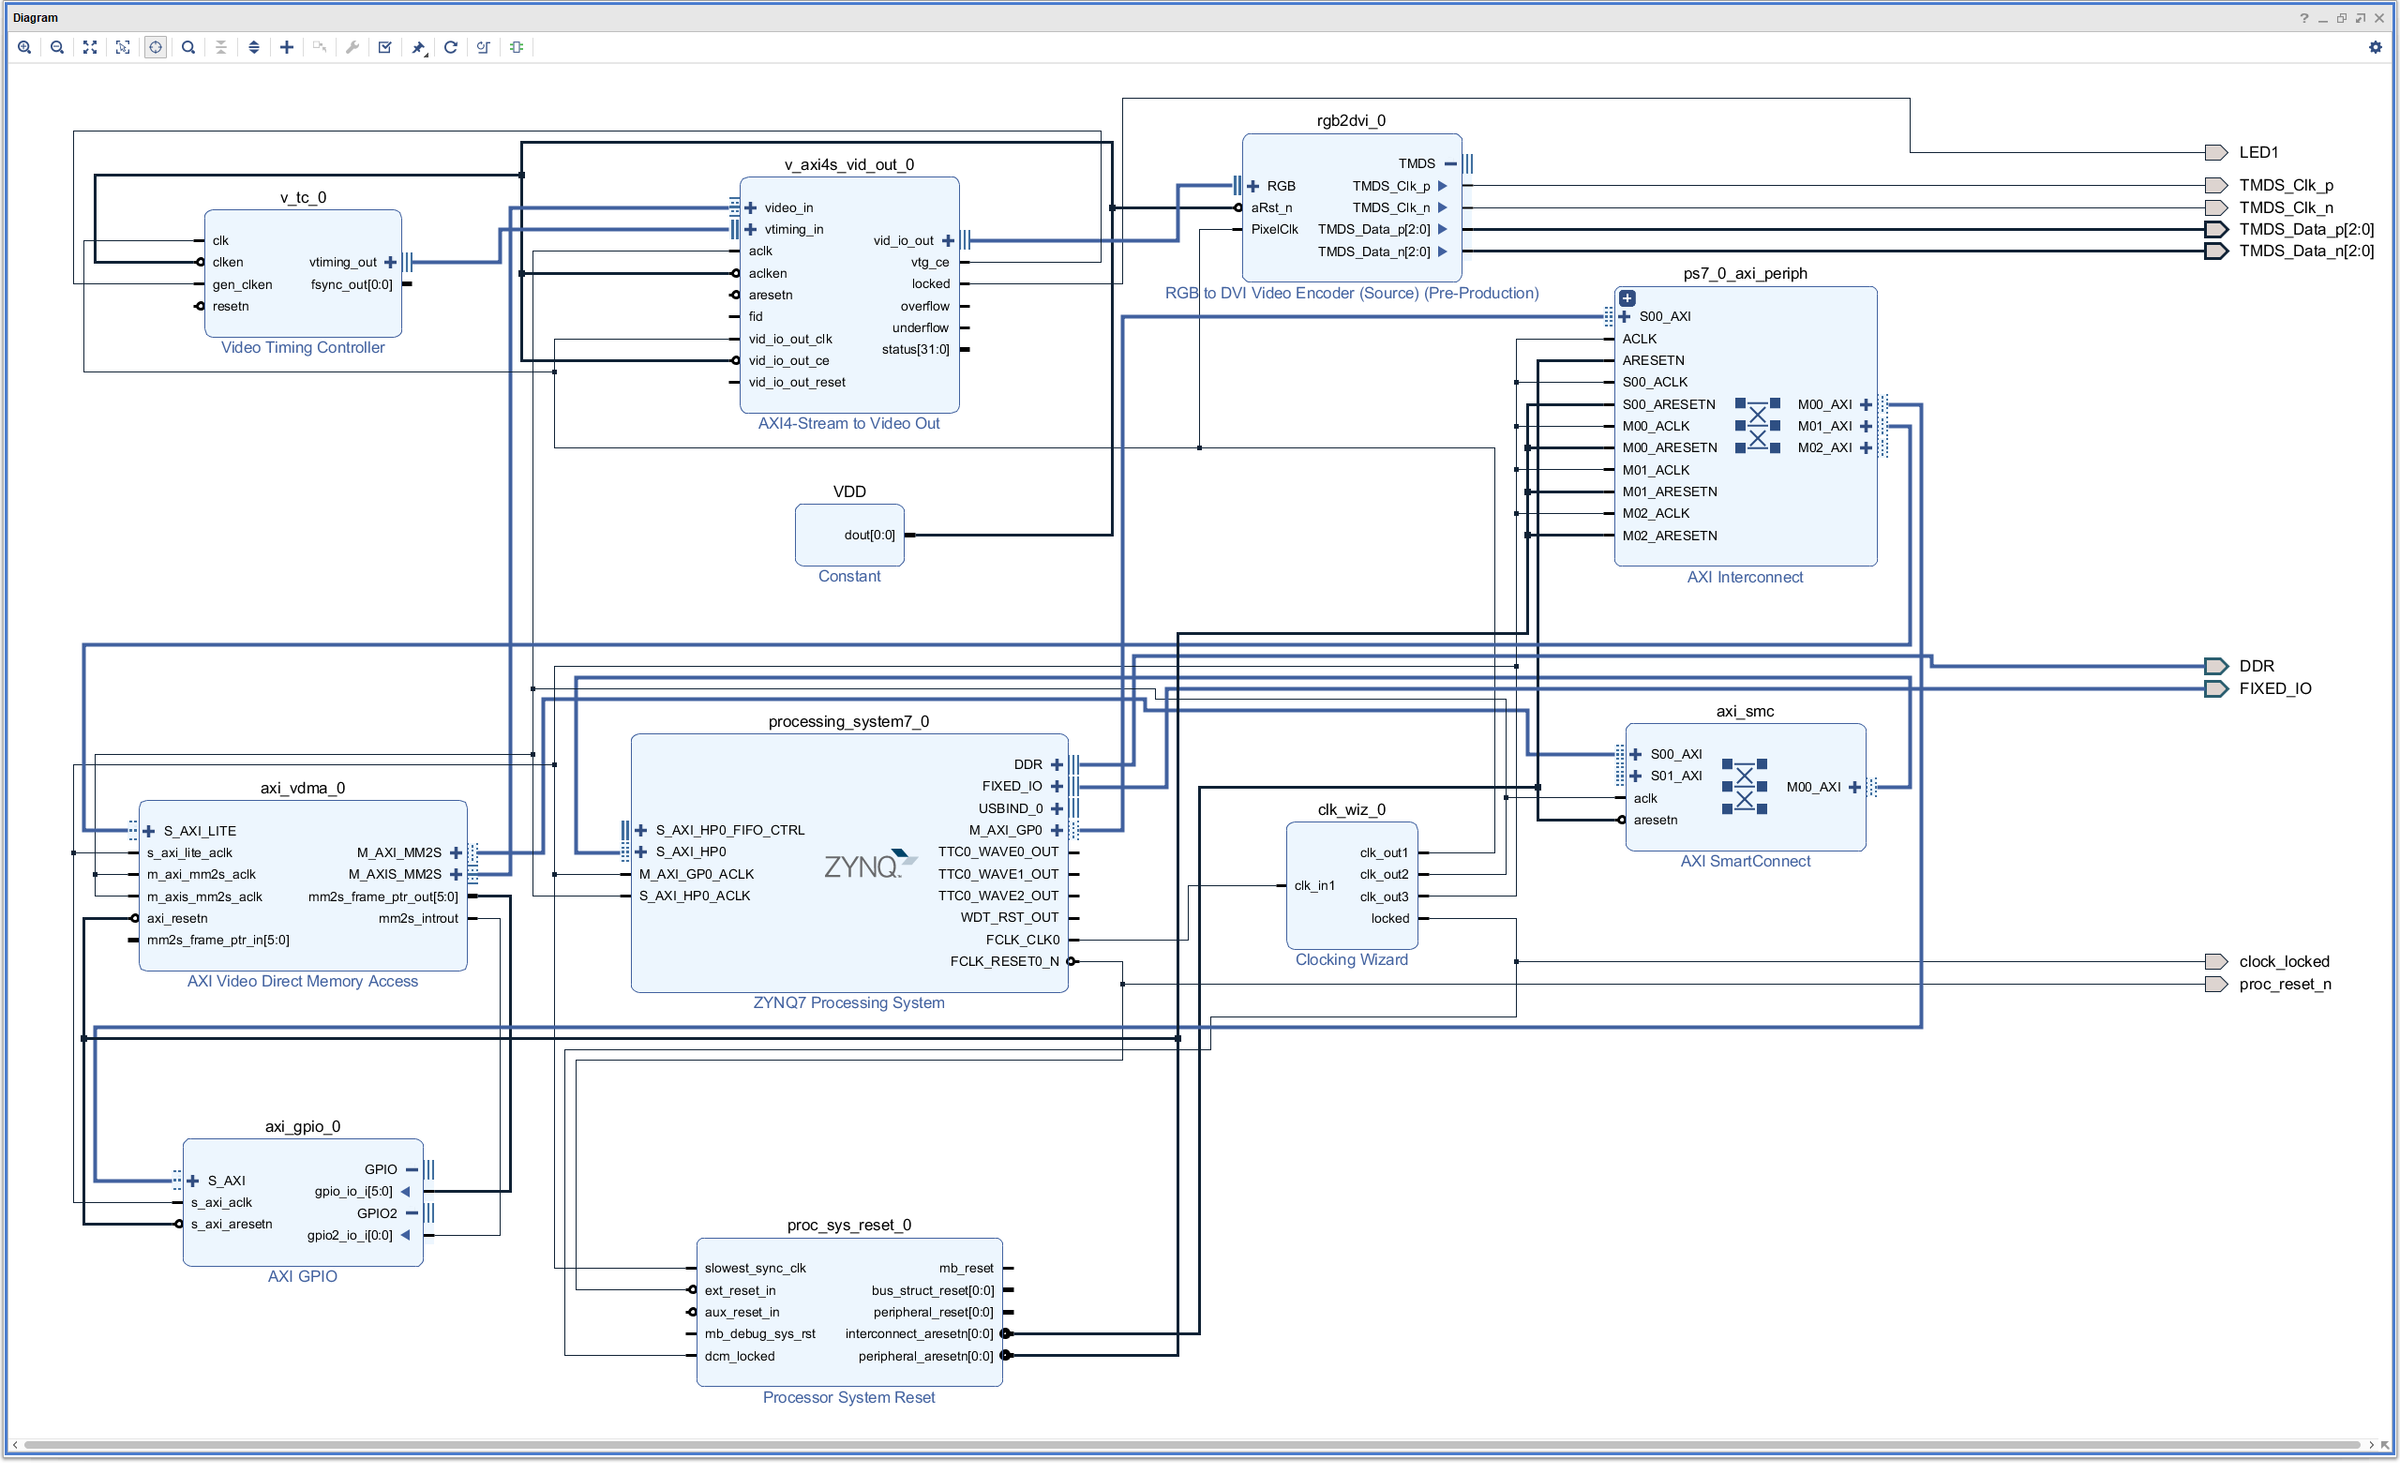Open diagram settings gear
Image resolution: width=2400 pixels, height=1463 pixels.
(2375, 47)
